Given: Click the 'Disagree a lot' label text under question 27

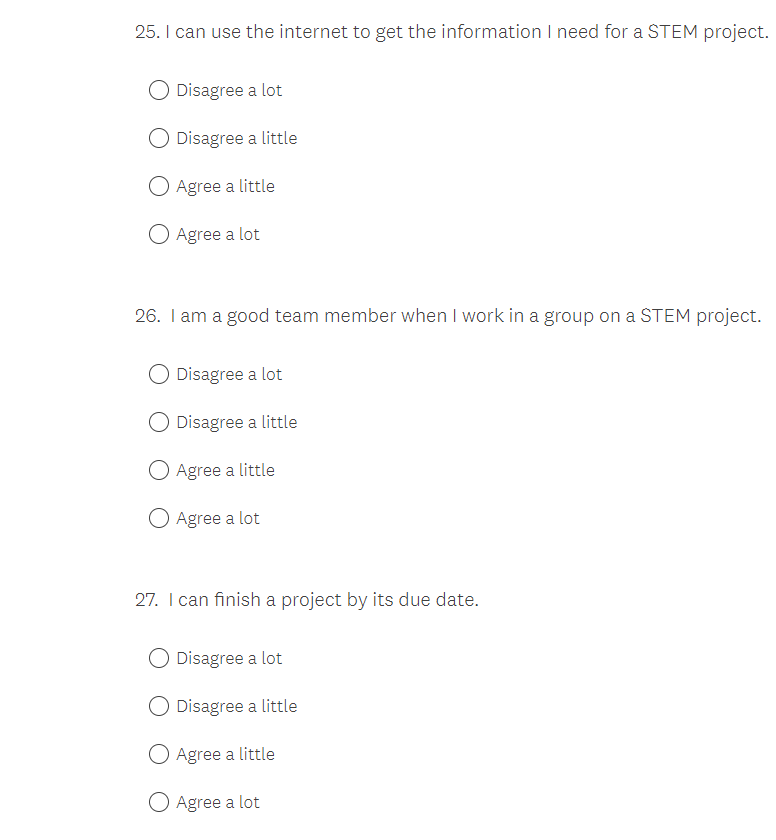Looking at the screenshot, I should click(229, 659).
